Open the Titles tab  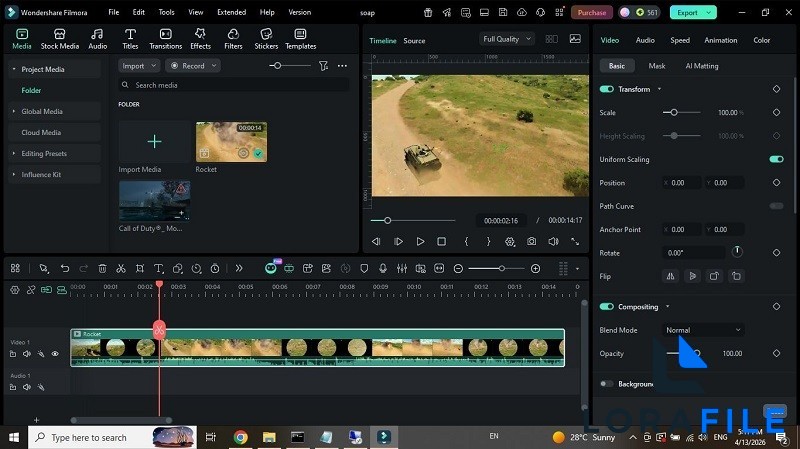click(130, 39)
